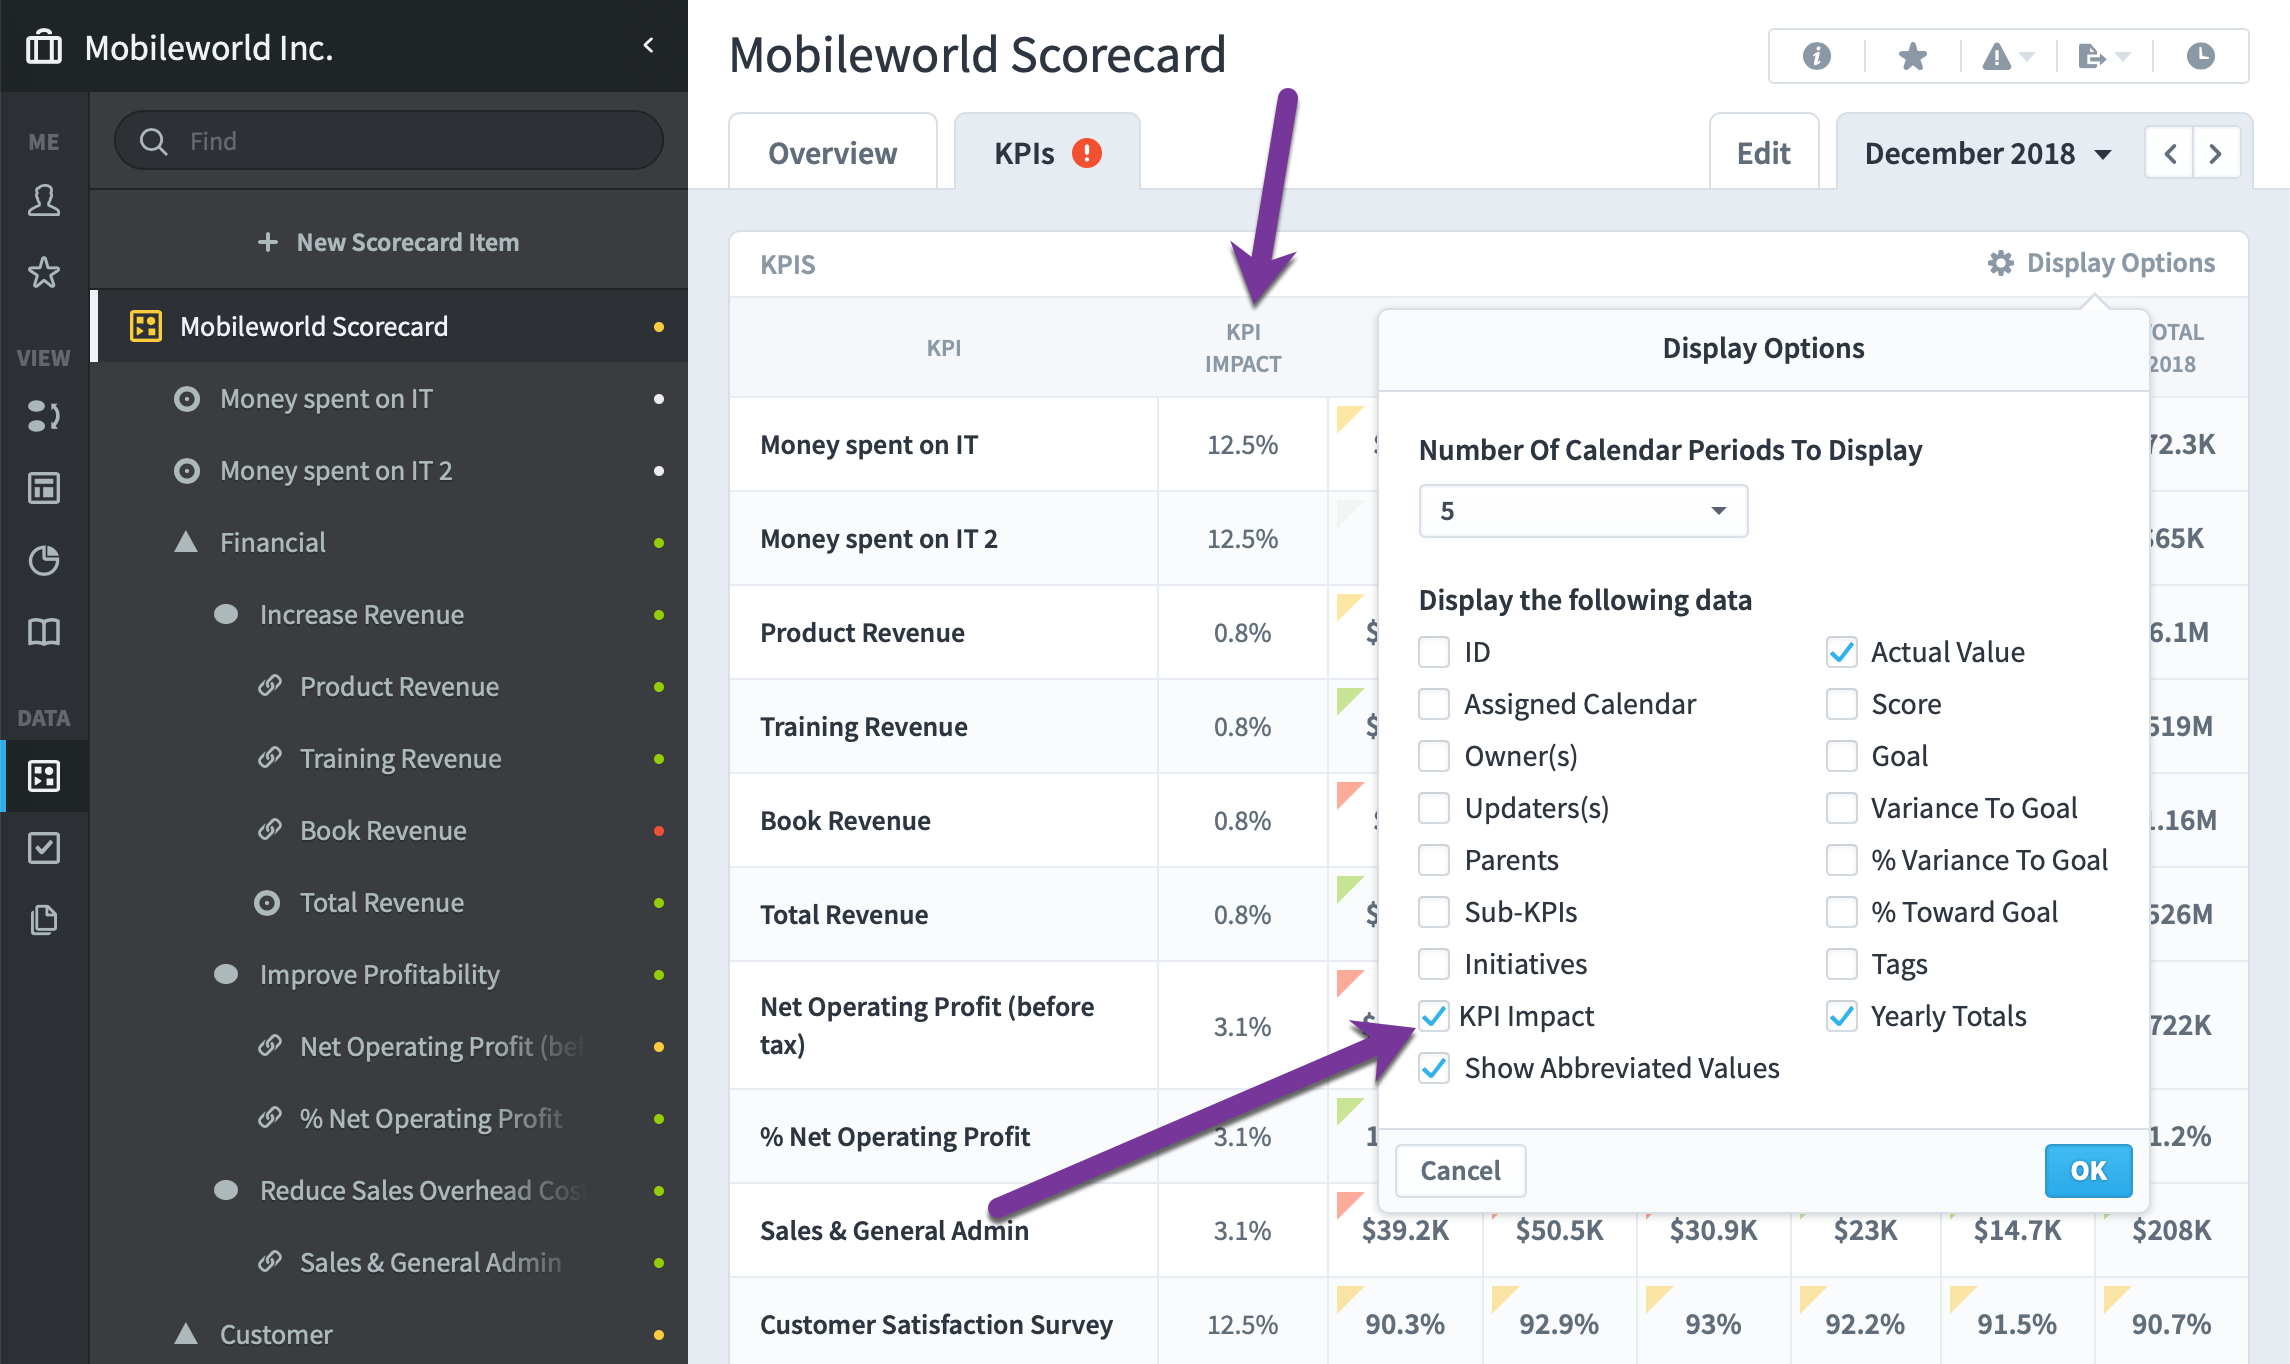The width and height of the screenshot is (2290, 1364).
Task: Click the Increase Revenue oval icon
Action: [226, 614]
